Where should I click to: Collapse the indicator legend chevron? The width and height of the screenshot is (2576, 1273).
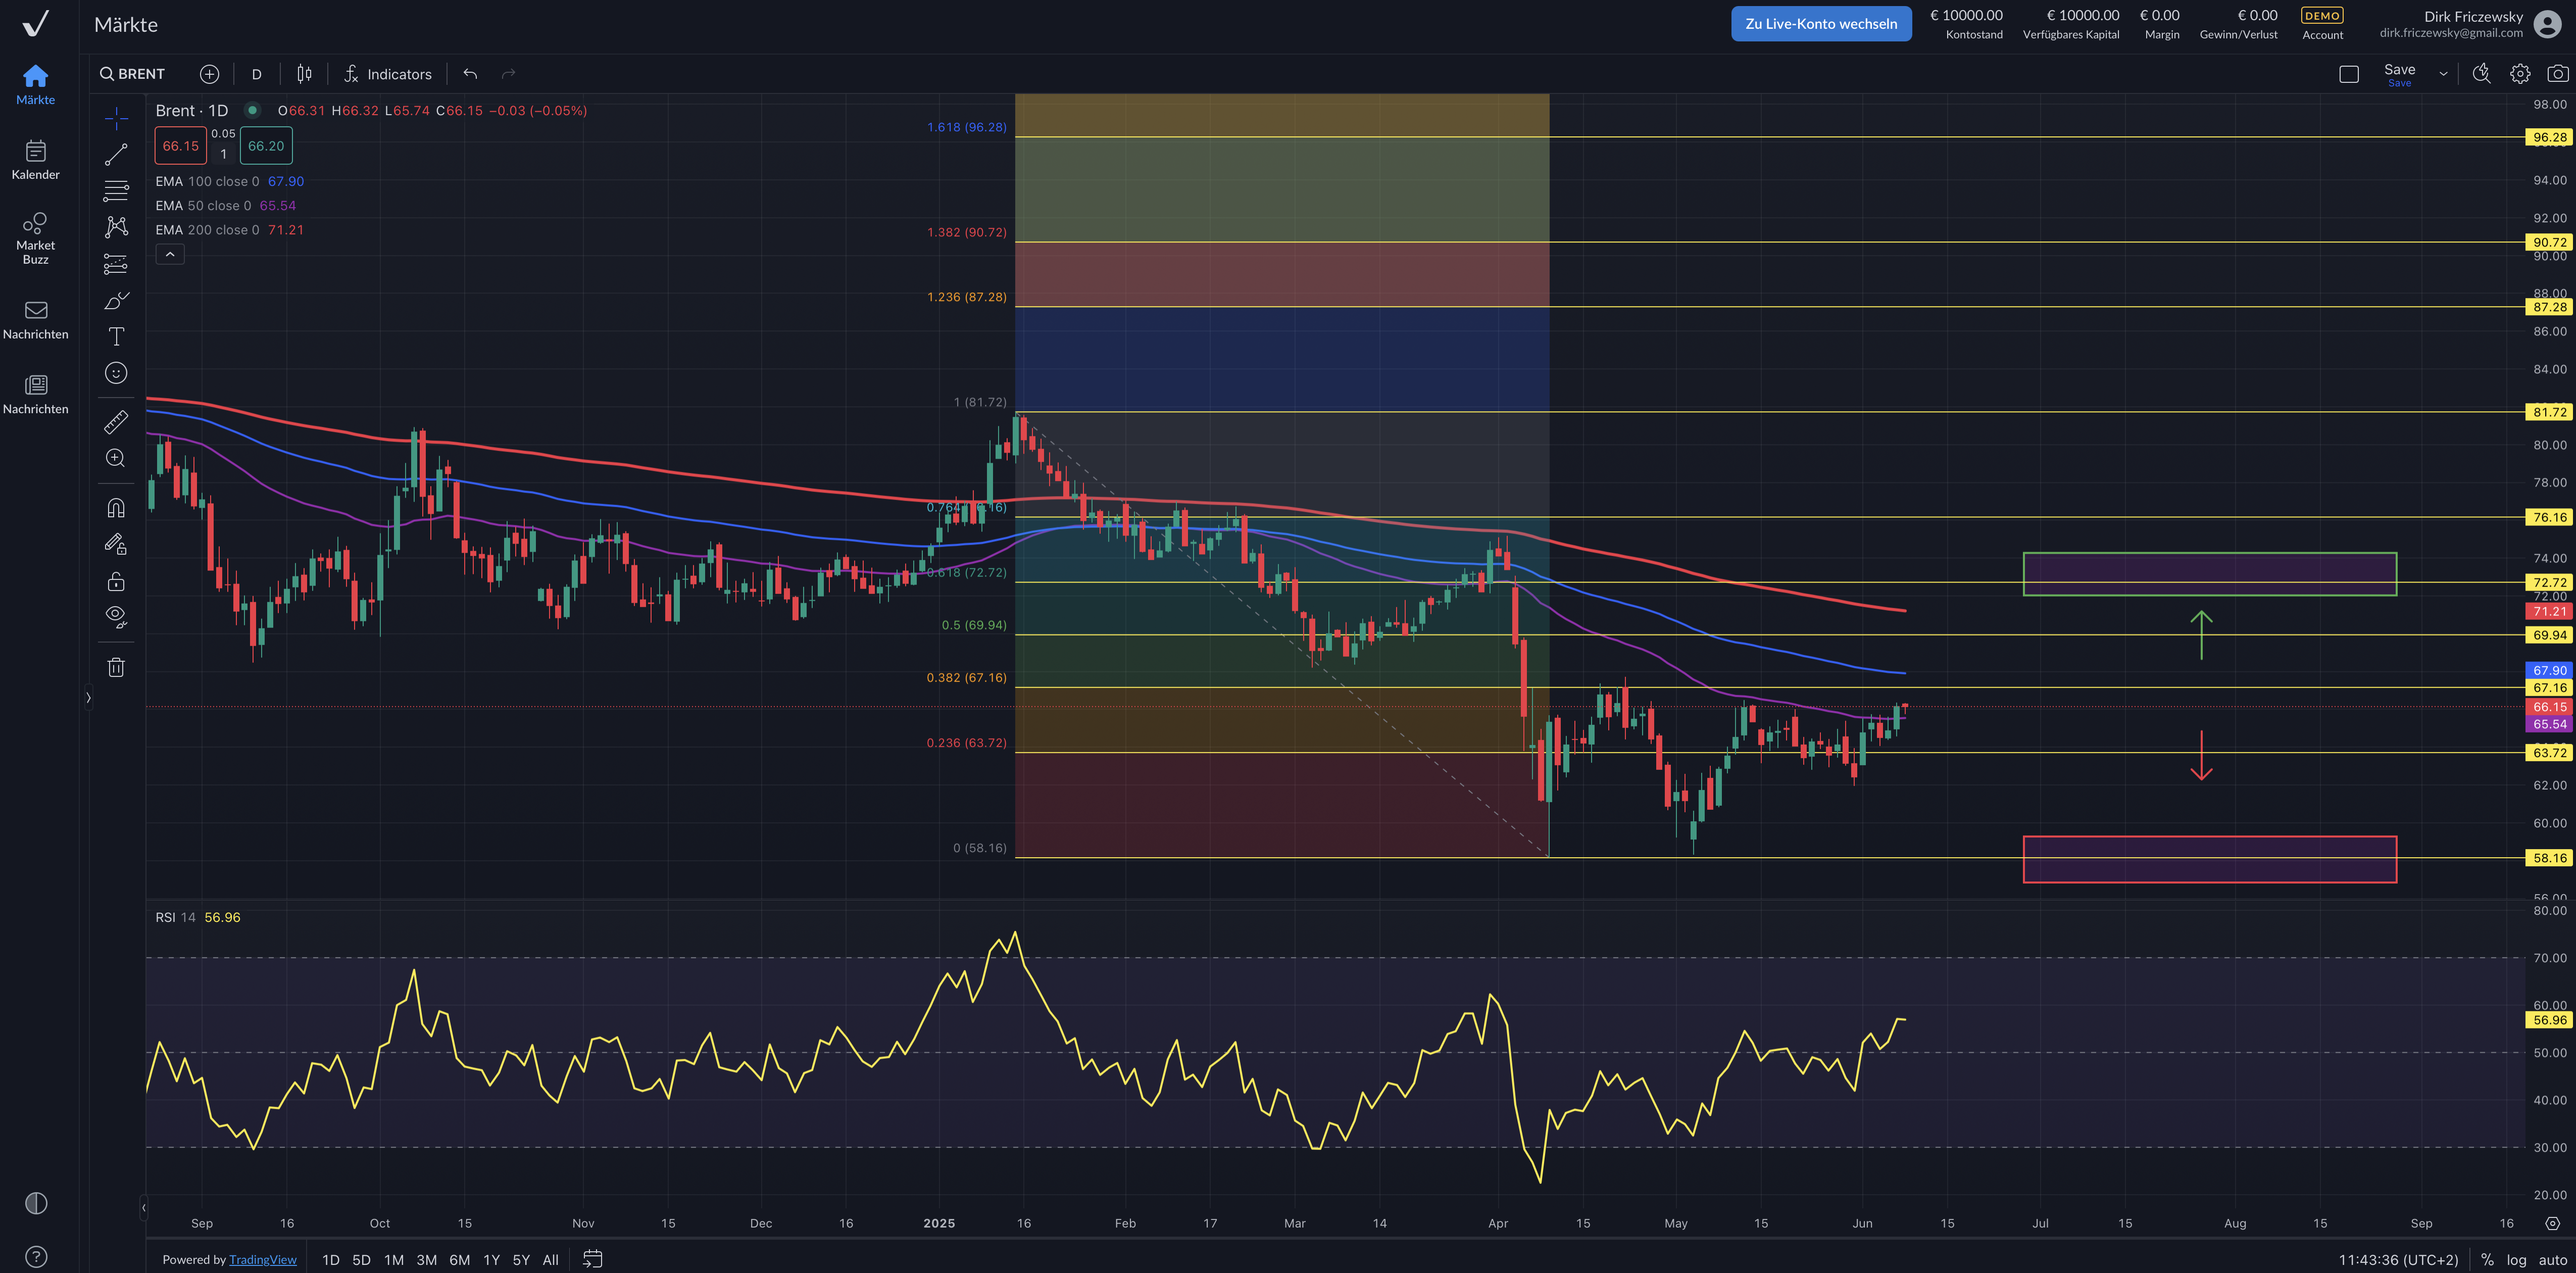tap(170, 255)
